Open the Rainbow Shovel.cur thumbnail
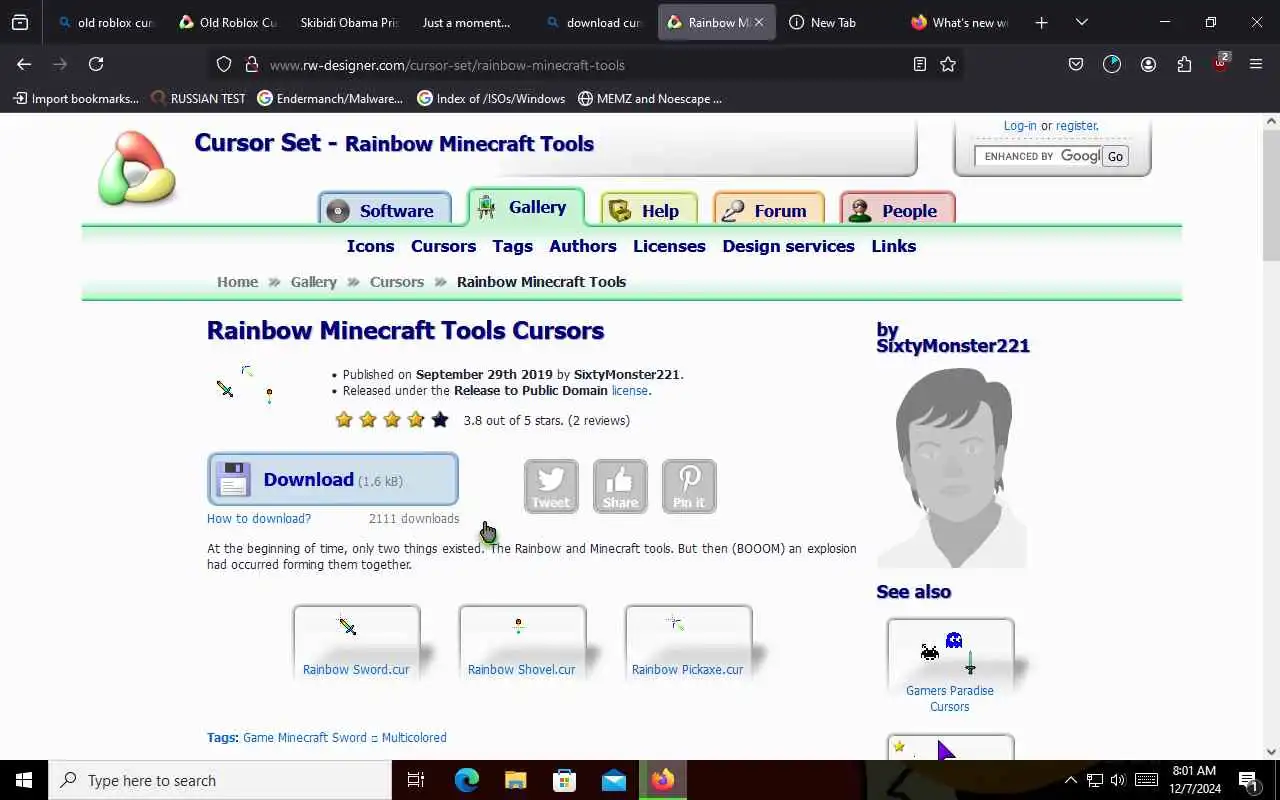Screen dimensions: 1280x800 click(522, 642)
